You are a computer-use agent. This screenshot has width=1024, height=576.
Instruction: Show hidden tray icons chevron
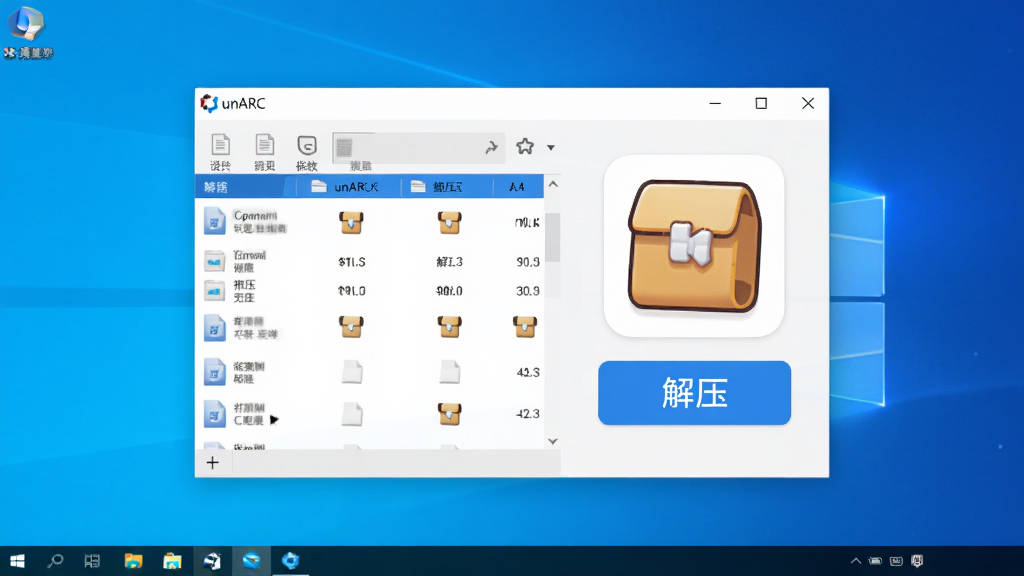[x=856, y=561]
